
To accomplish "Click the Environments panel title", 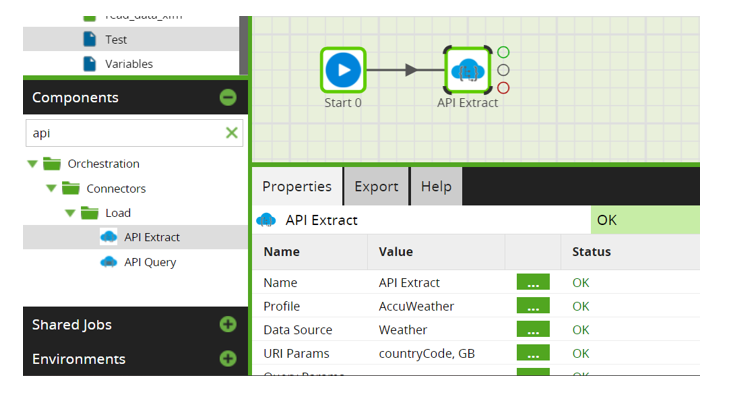I will tap(79, 359).
